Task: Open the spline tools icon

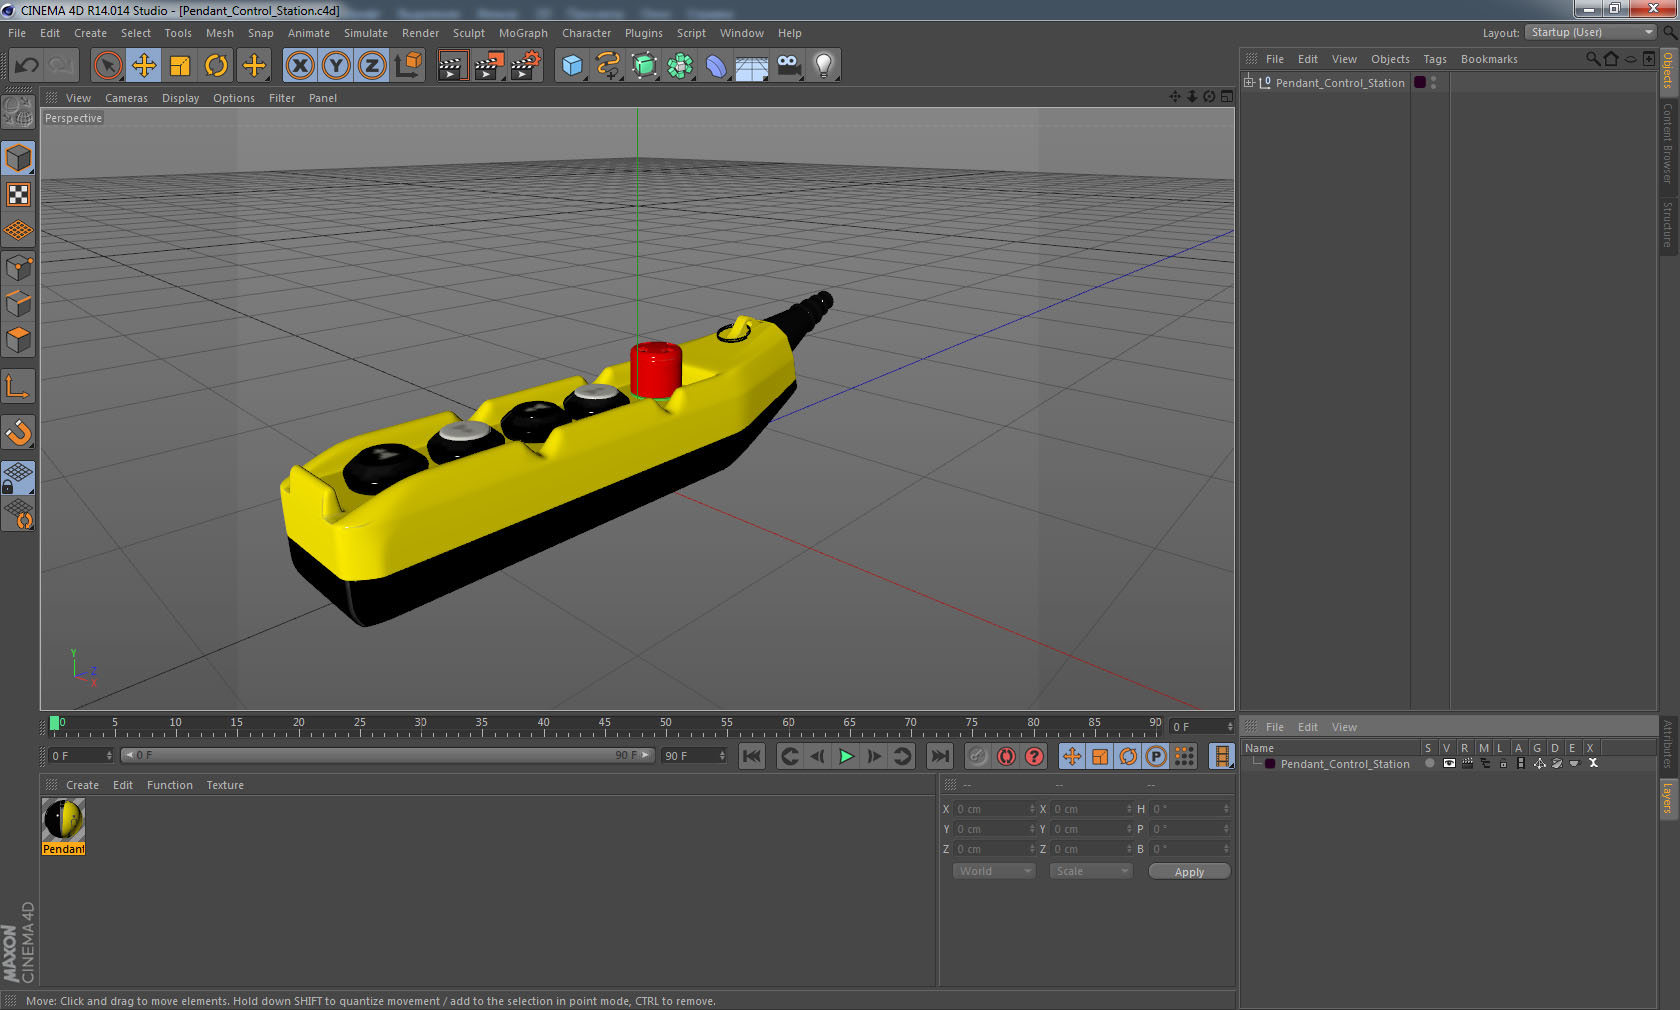Action: point(608,66)
